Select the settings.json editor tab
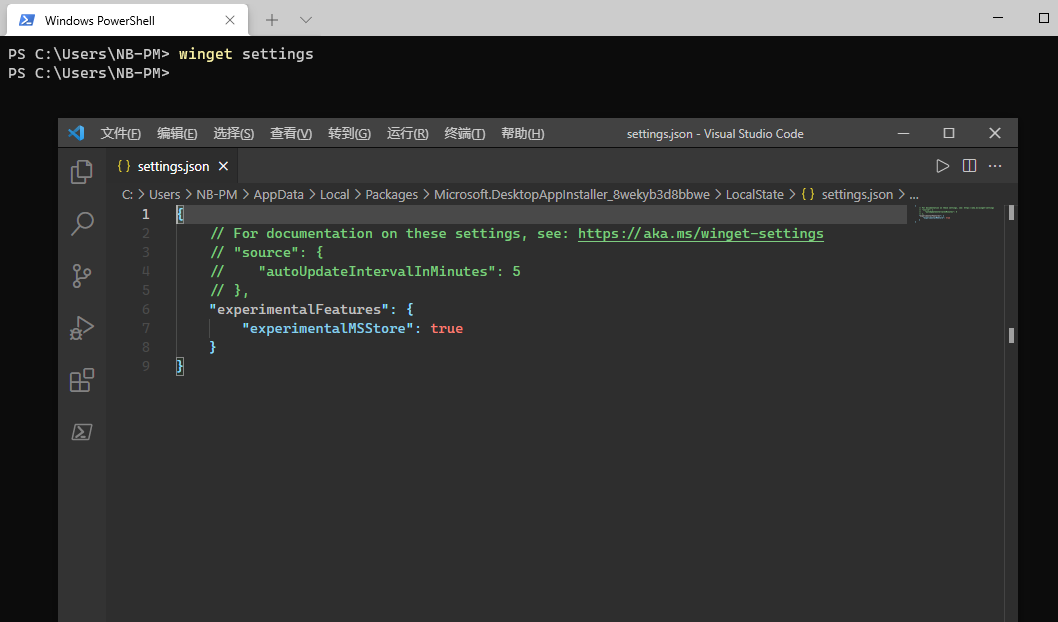This screenshot has width=1058, height=622. [x=172, y=167]
